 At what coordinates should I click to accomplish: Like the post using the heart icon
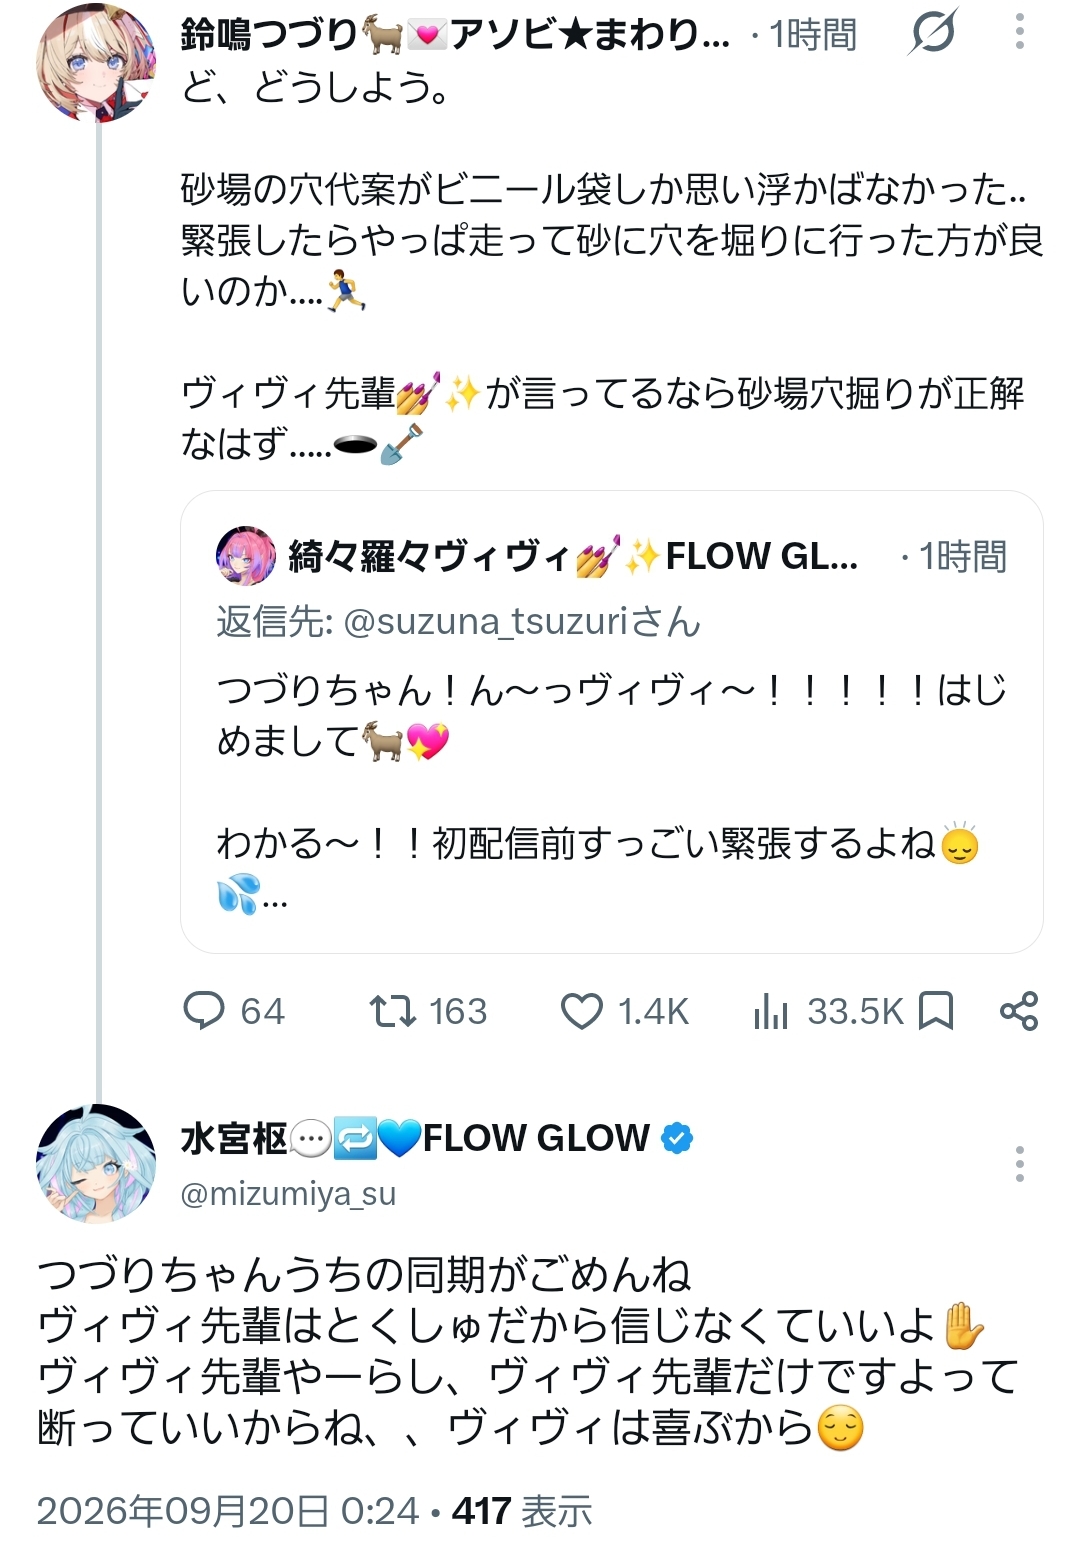pyautogui.click(x=581, y=1011)
